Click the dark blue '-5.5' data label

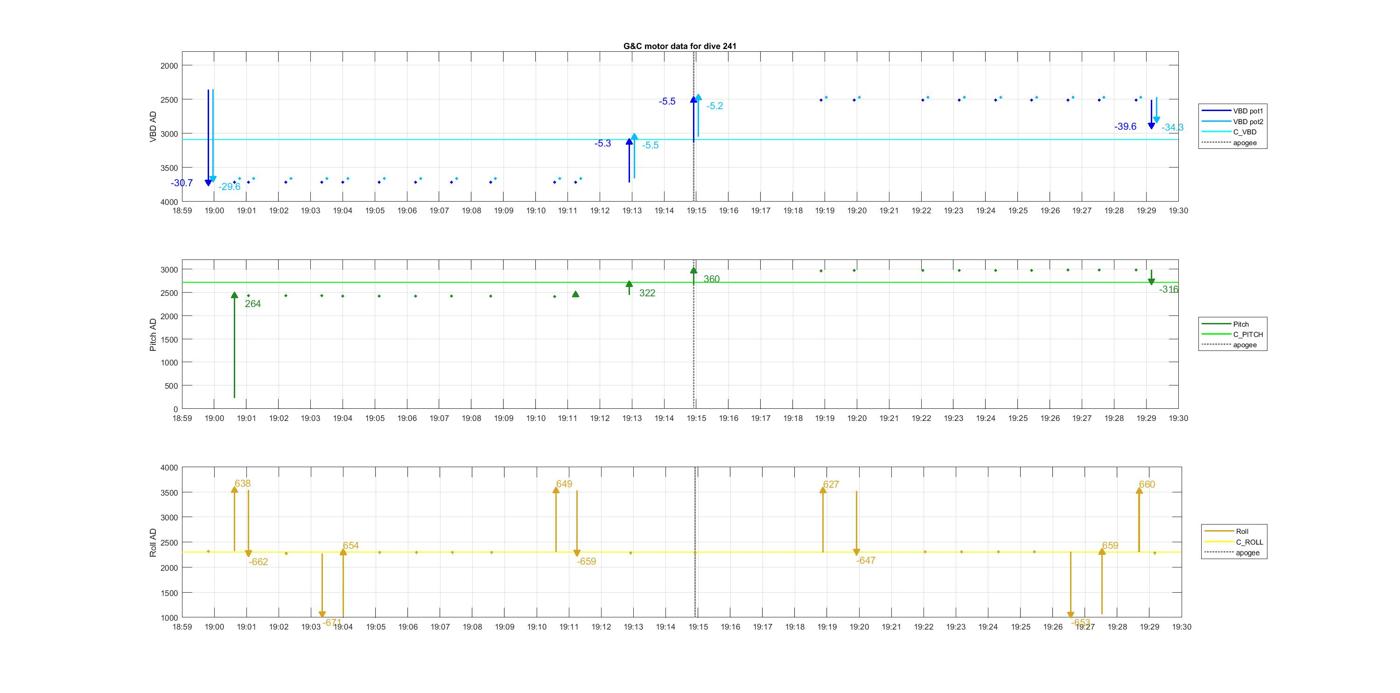[x=667, y=102]
